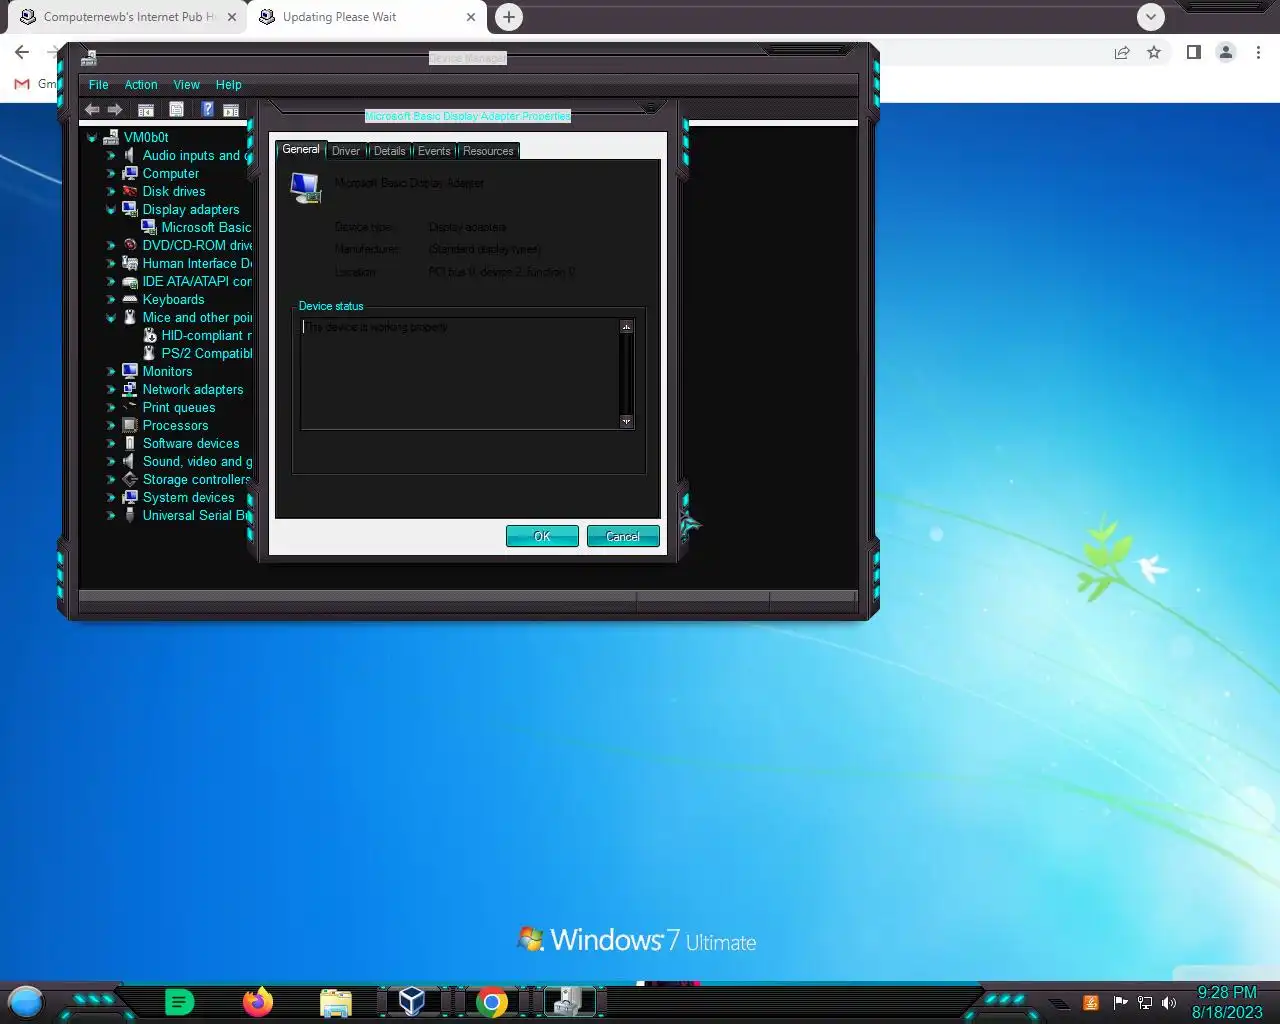Image resolution: width=1280 pixels, height=1024 pixels.
Task: Open the Action menu
Action: point(141,85)
